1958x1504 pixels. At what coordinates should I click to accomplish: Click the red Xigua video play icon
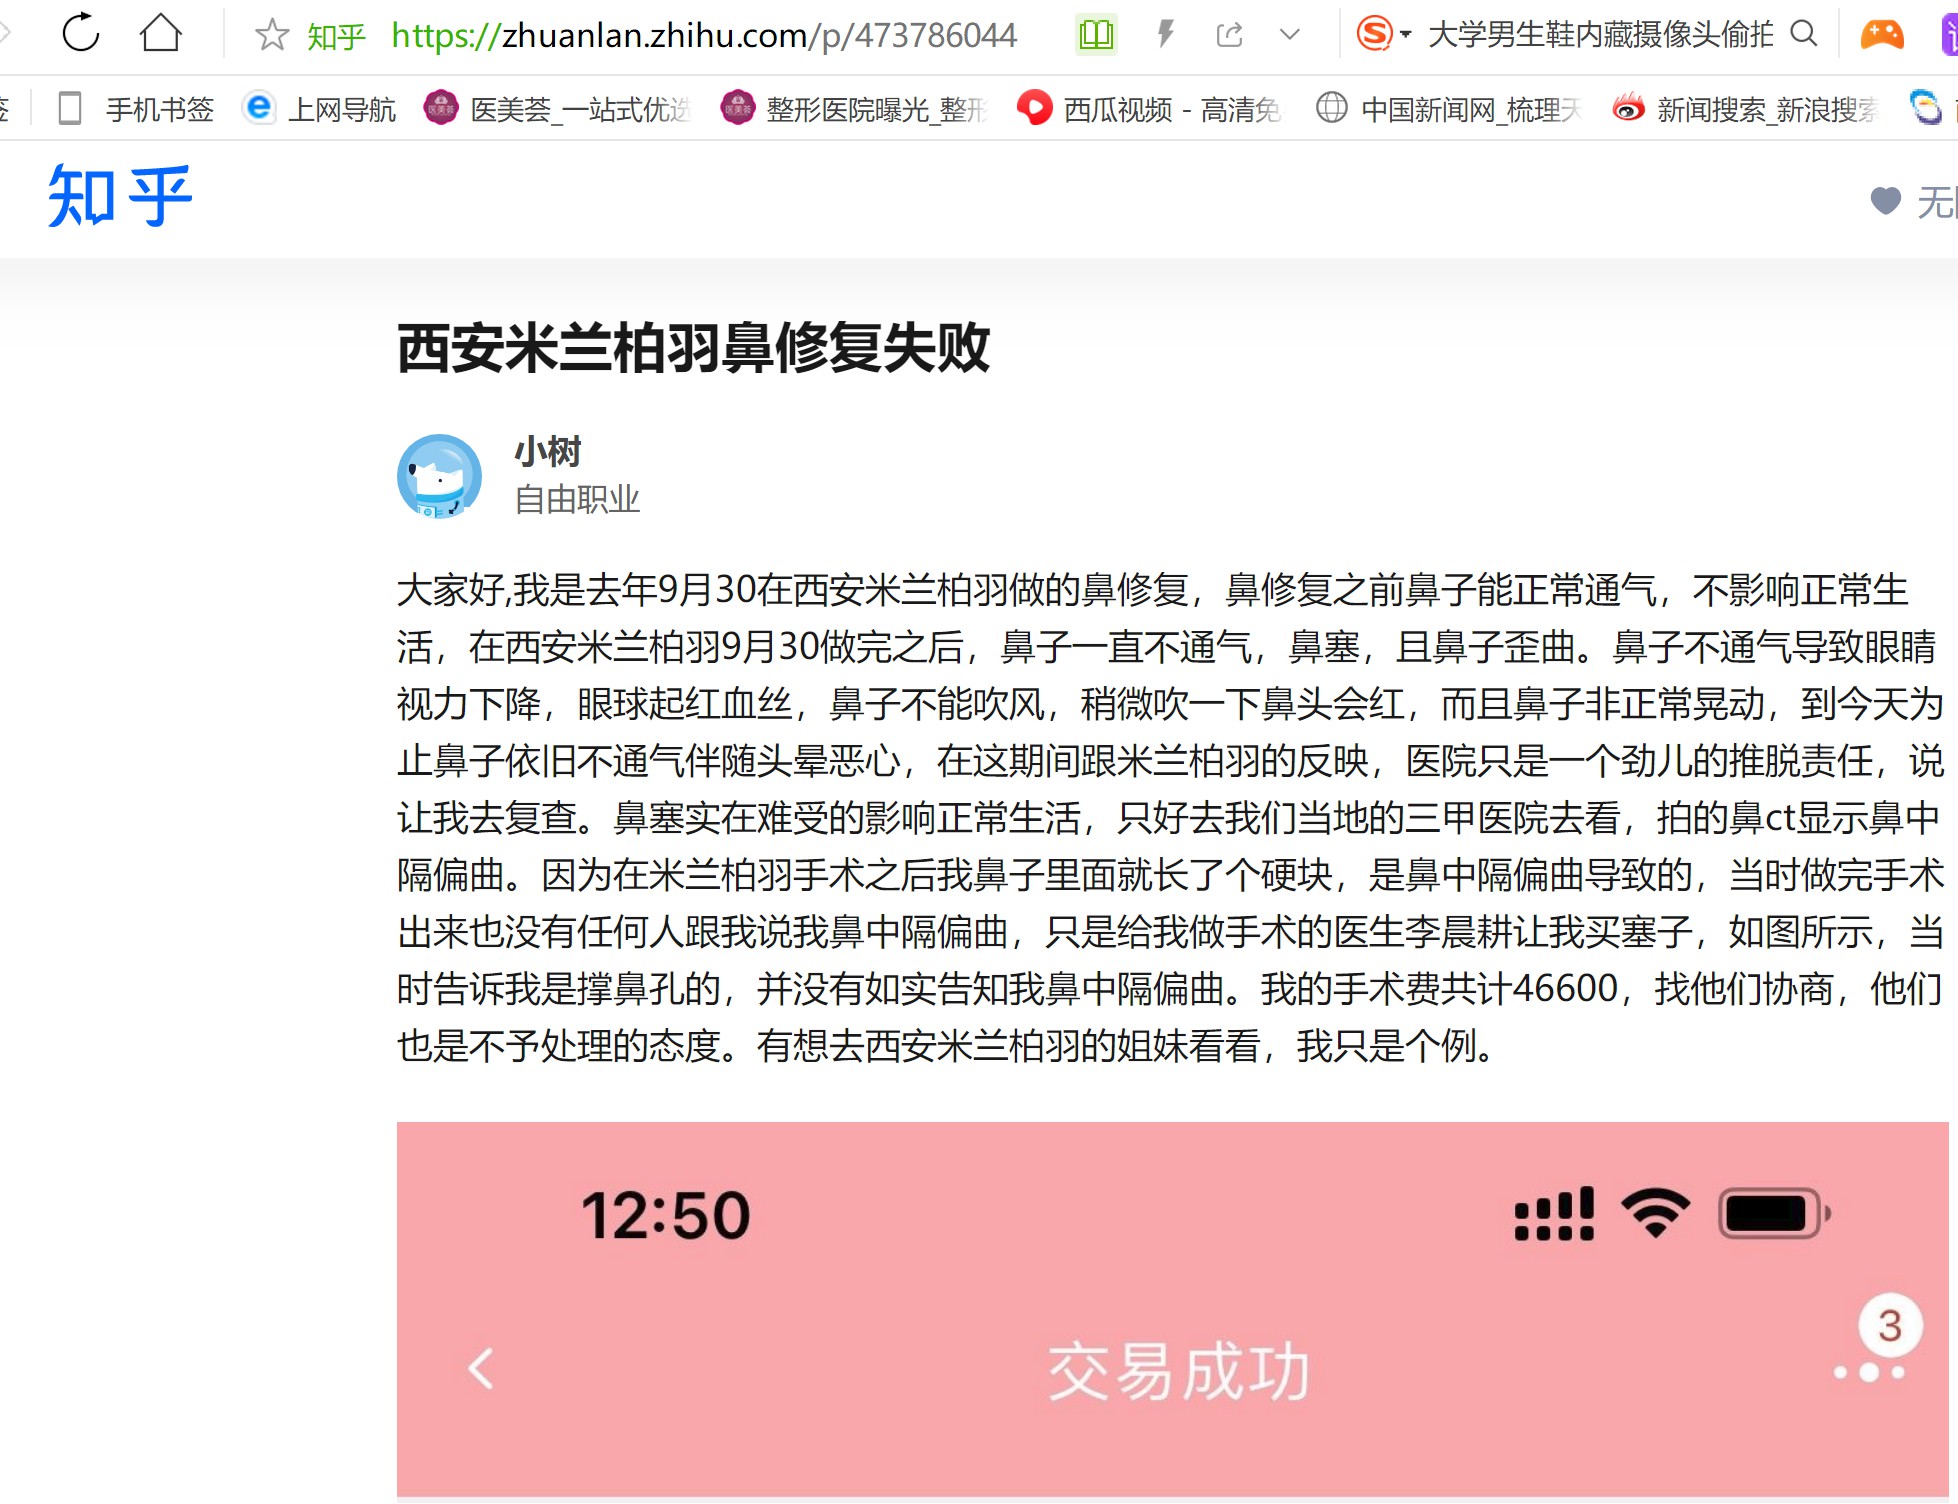pyautogui.click(x=1035, y=107)
